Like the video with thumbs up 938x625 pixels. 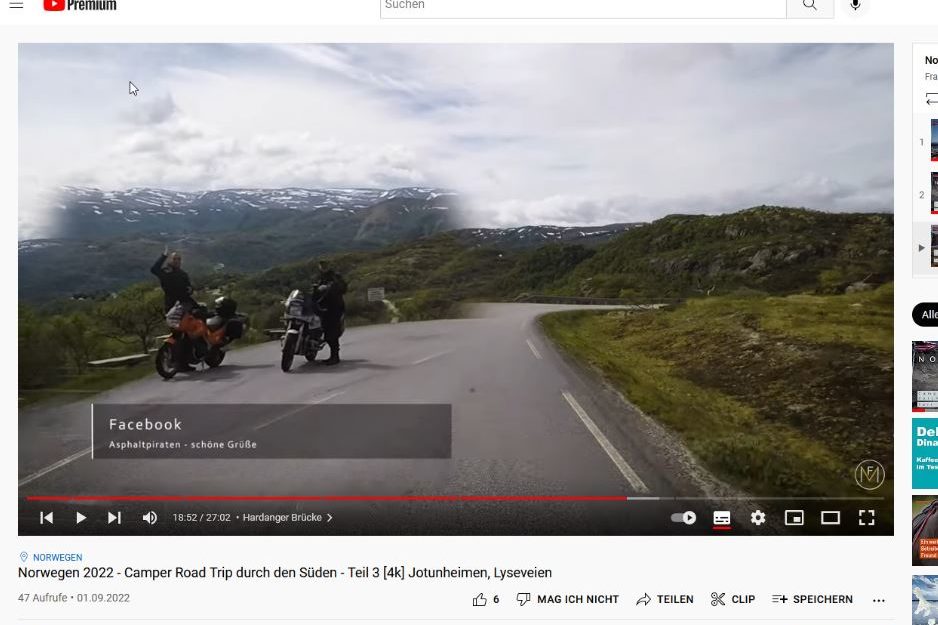pos(486,599)
